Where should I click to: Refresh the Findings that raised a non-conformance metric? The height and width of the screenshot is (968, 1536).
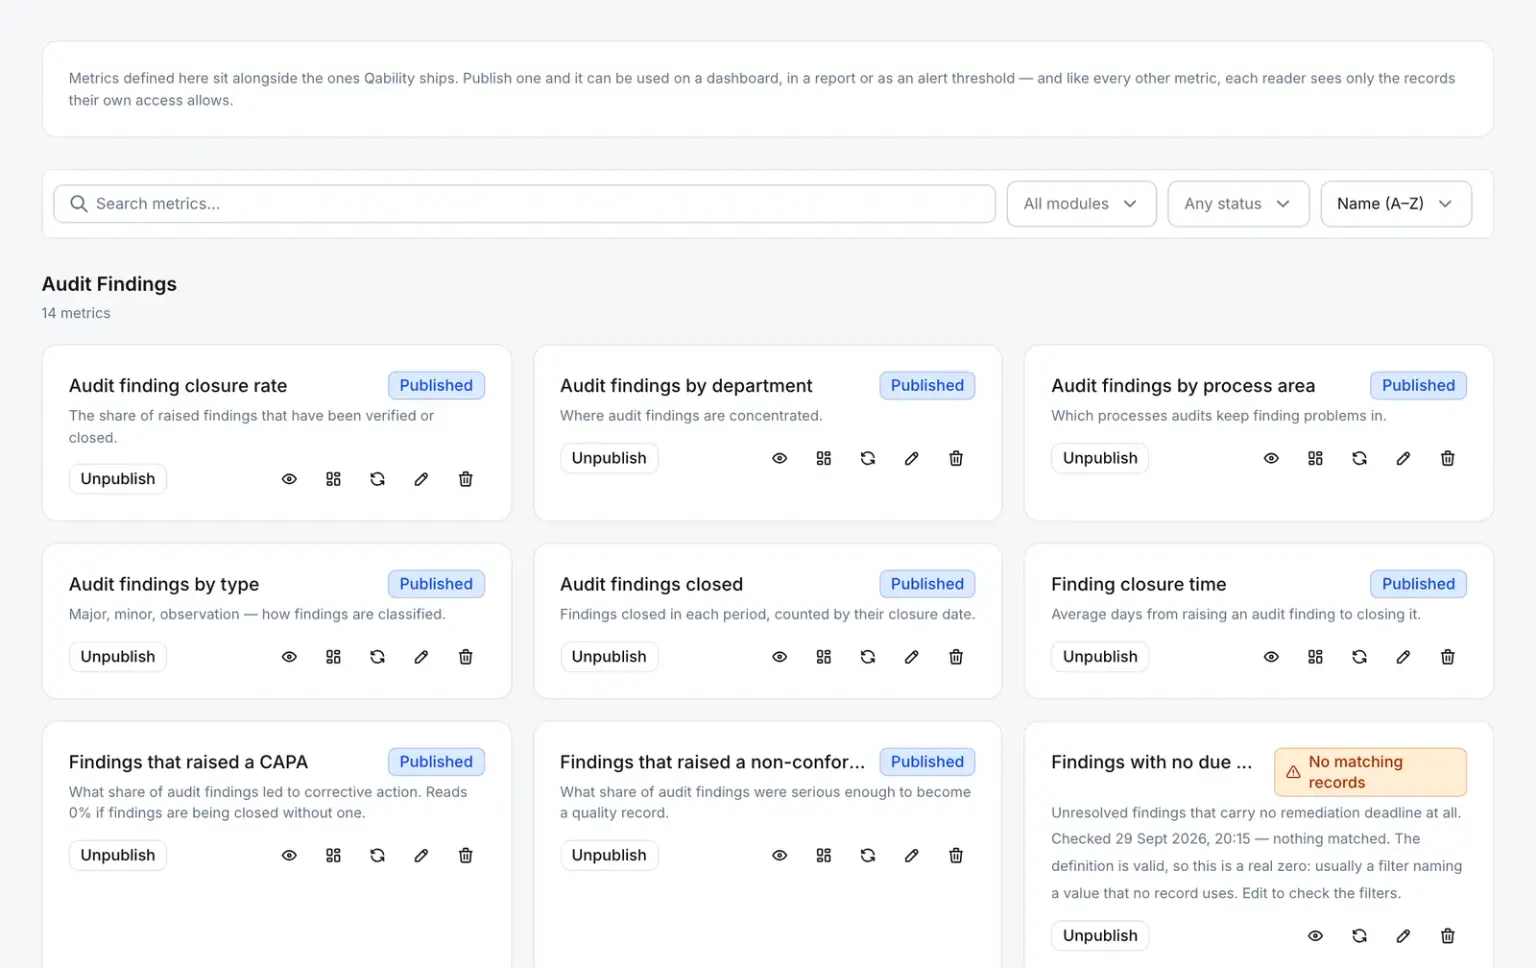click(868, 855)
